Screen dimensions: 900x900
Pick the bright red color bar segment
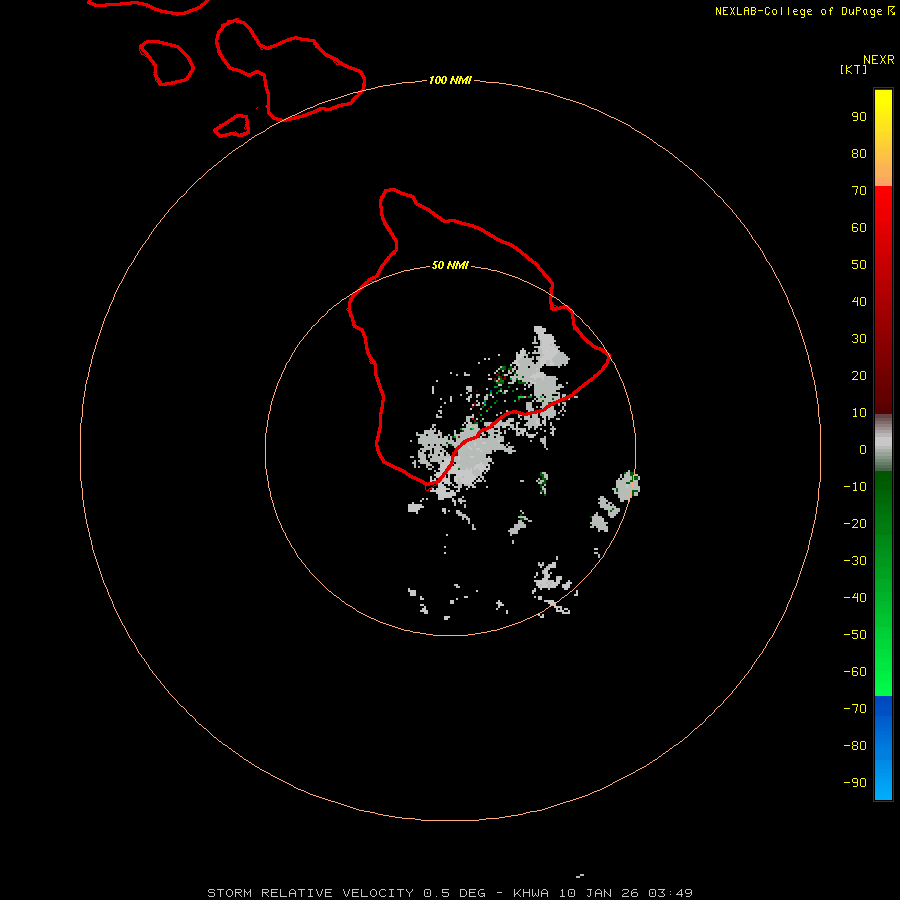tap(883, 300)
